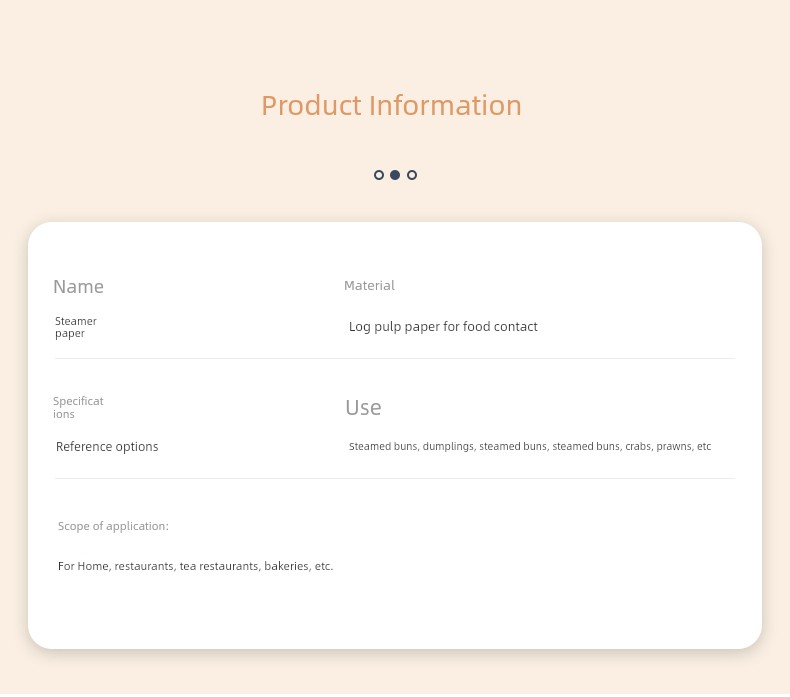Click the word Information in the title
This screenshot has width=790, height=697.
coord(445,106)
